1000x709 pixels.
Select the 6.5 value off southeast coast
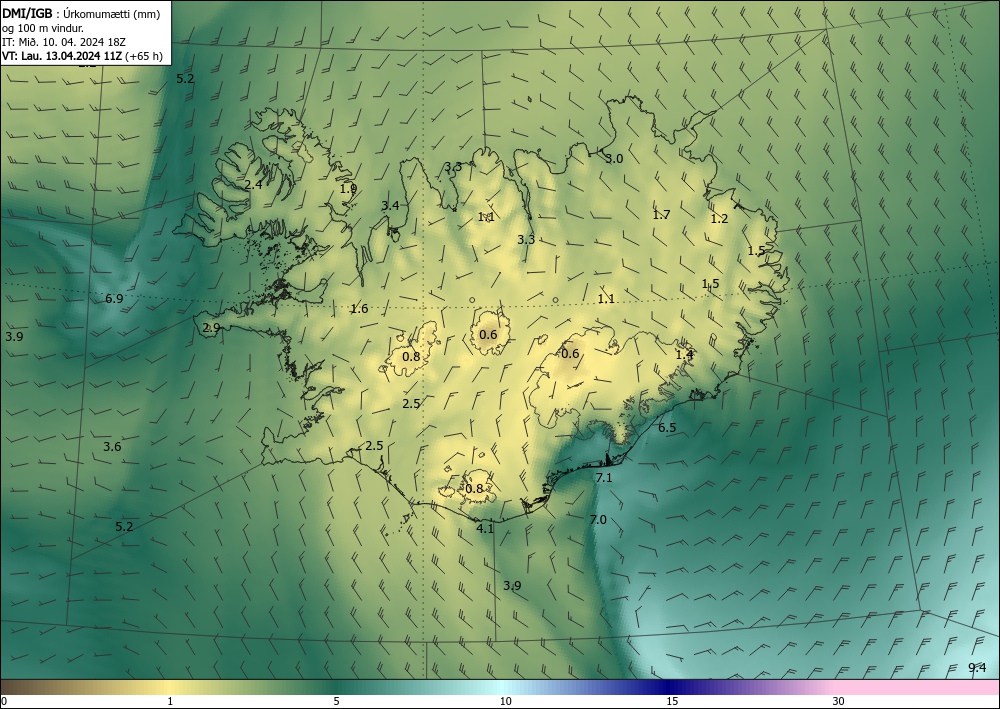click(x=667, y=427)
